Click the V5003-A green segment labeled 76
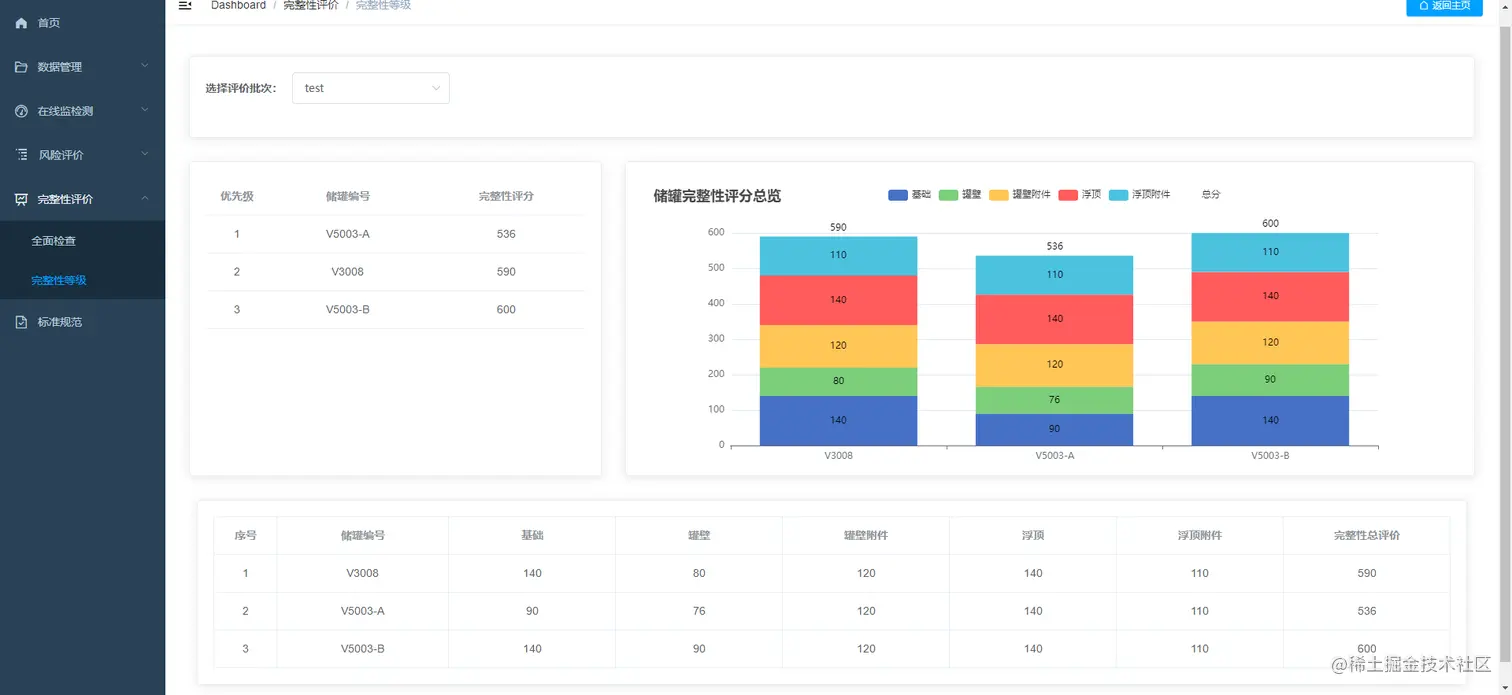 pos(1054,400)
